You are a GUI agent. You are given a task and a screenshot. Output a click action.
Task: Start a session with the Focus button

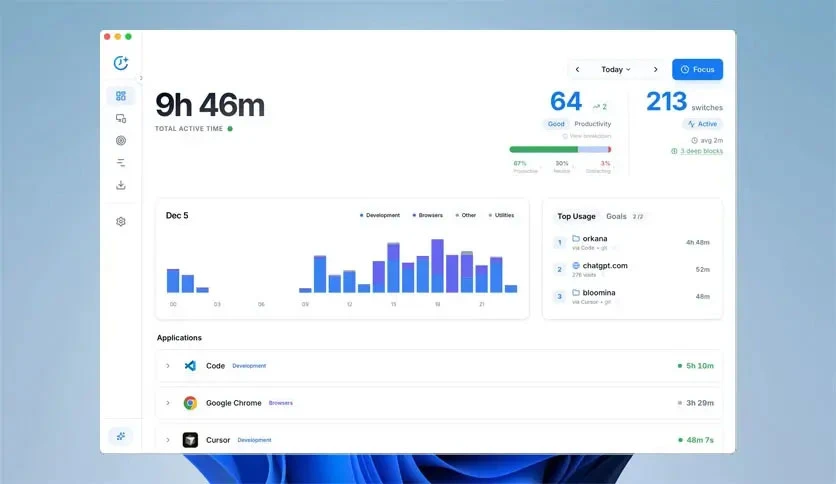tap(697, 69)
